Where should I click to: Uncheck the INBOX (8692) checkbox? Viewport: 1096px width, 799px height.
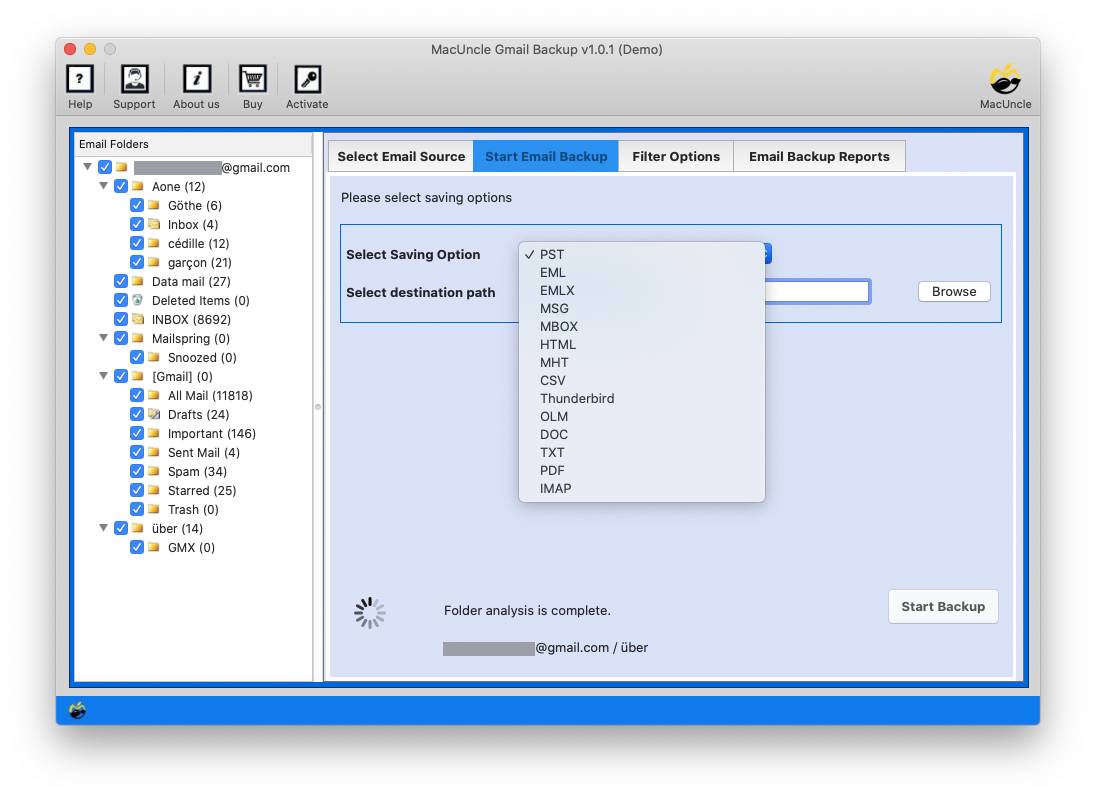121,319
